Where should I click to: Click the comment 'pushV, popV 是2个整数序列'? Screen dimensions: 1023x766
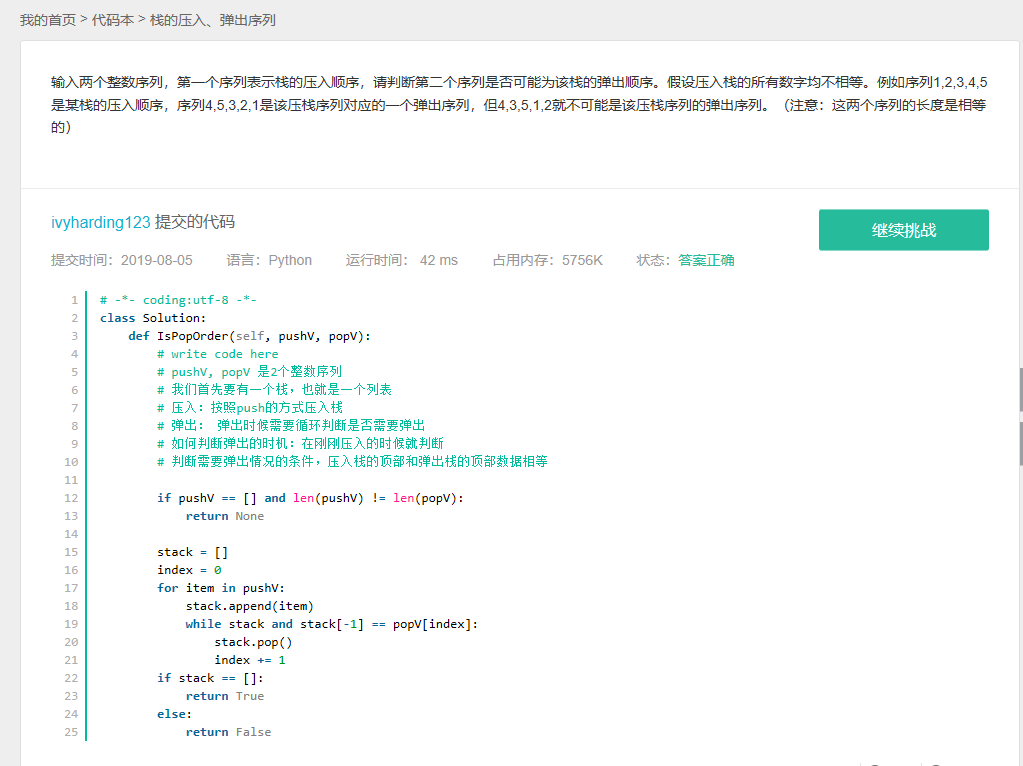pos(249,372)
